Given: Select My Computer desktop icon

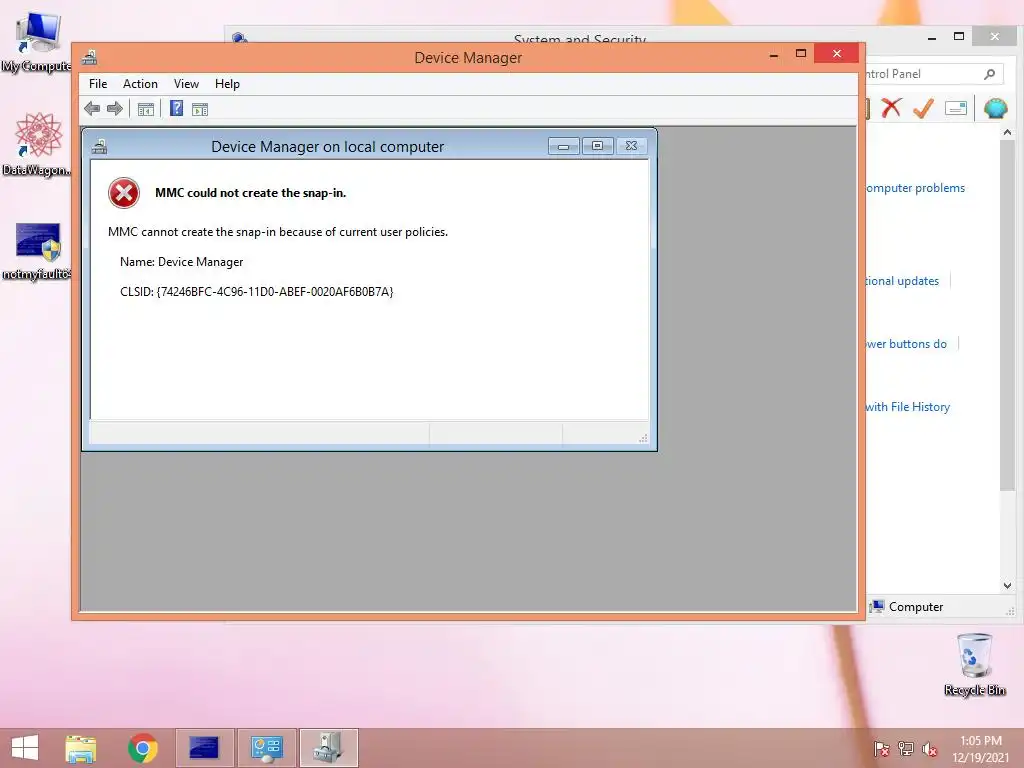Looking at the screenshot, I should (x=37, y=42).
